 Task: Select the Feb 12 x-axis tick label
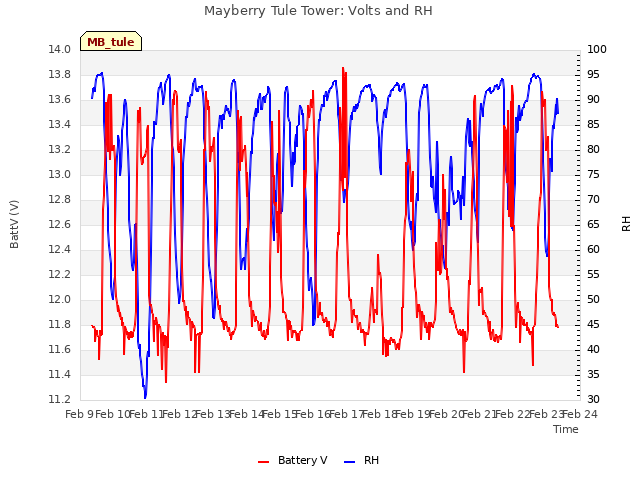tap(180, 414)
